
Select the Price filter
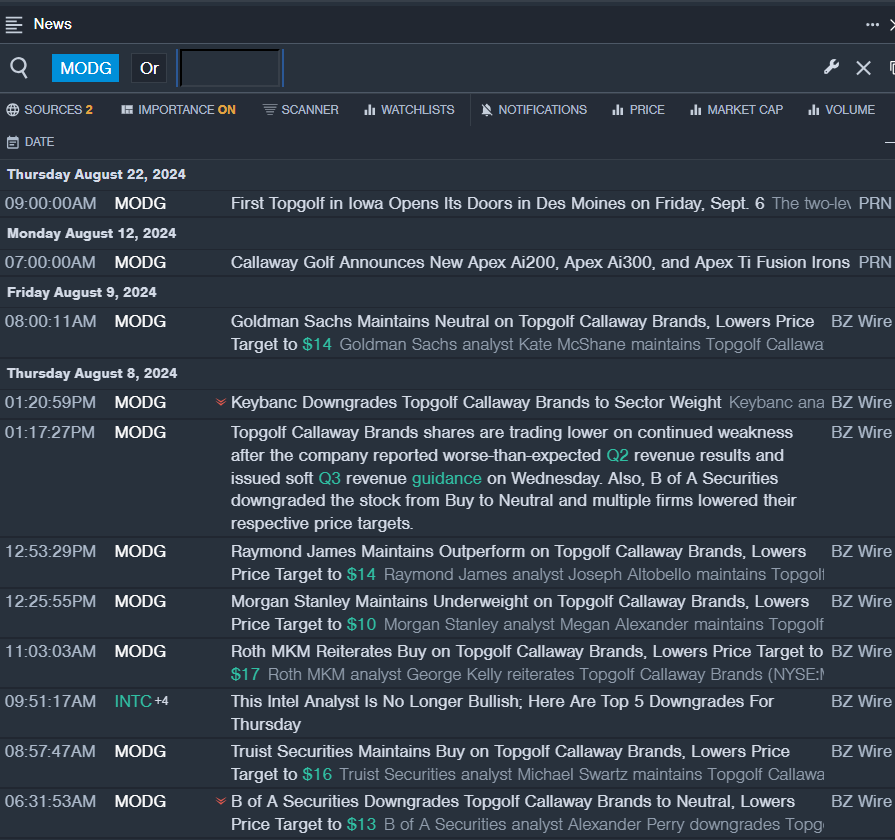[638, 110]
